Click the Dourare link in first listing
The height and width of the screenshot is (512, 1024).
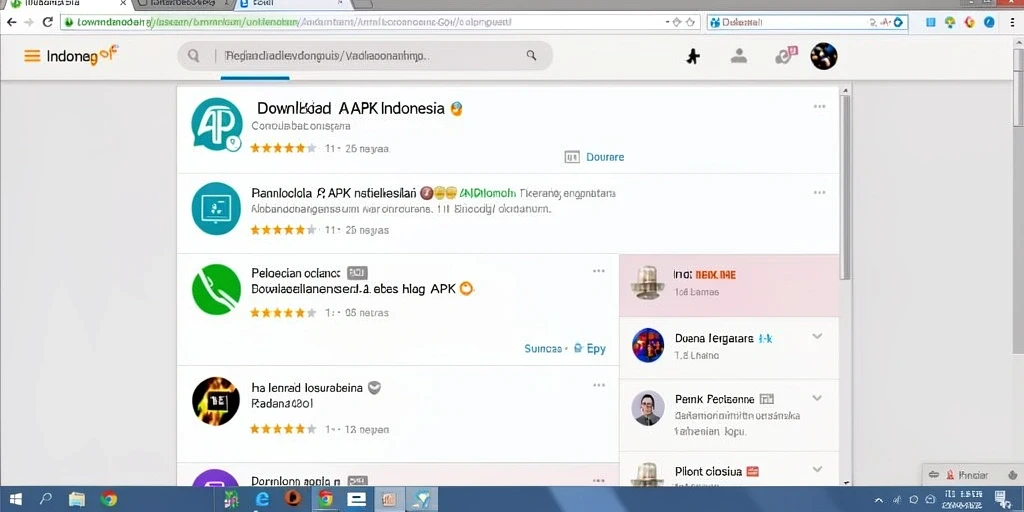click(x=605, y=157)
